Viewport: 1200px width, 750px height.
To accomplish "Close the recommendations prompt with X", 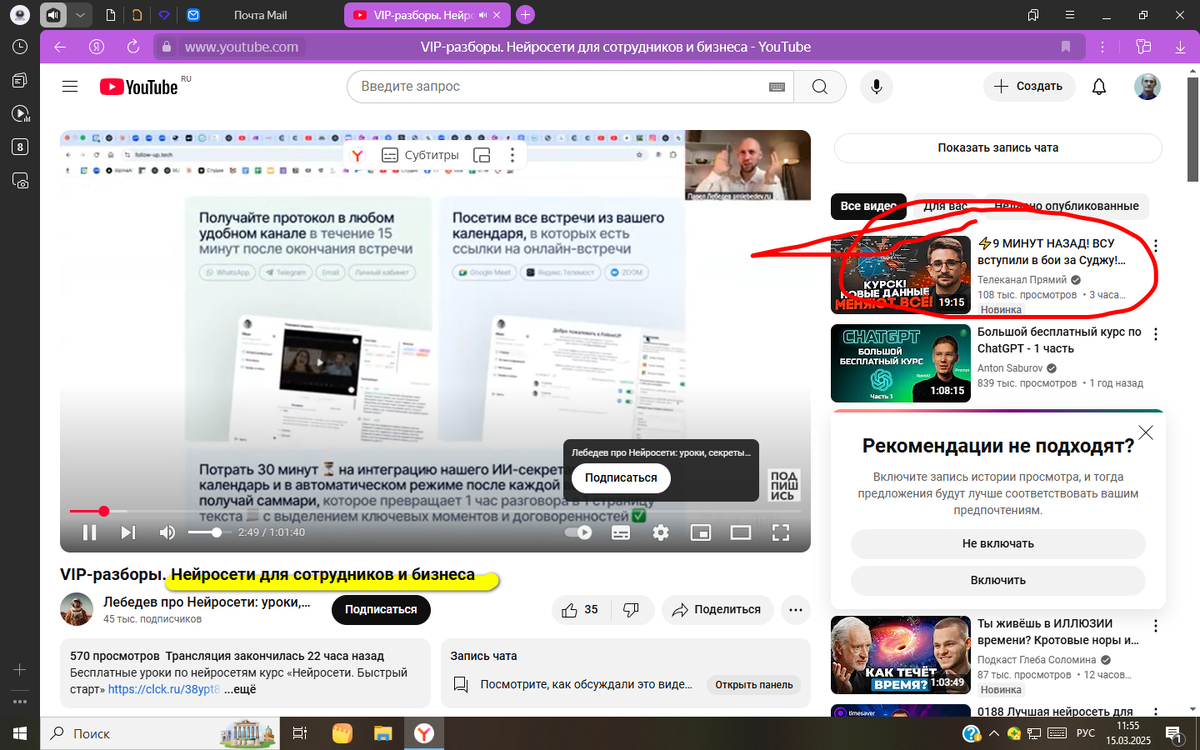I will point(1146,433).
